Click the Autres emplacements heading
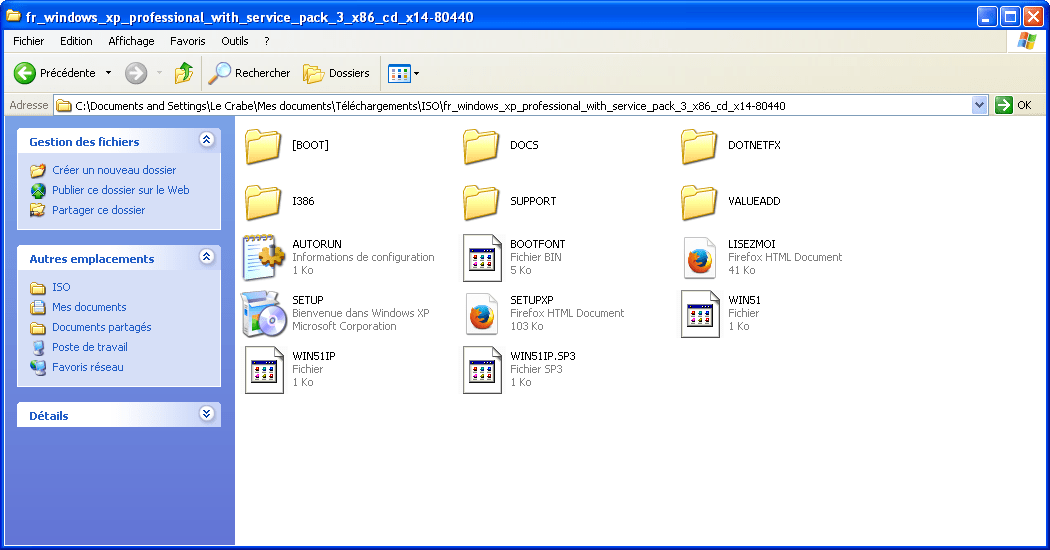Screen dimensions: 1050x550 (x=92, y=259)
